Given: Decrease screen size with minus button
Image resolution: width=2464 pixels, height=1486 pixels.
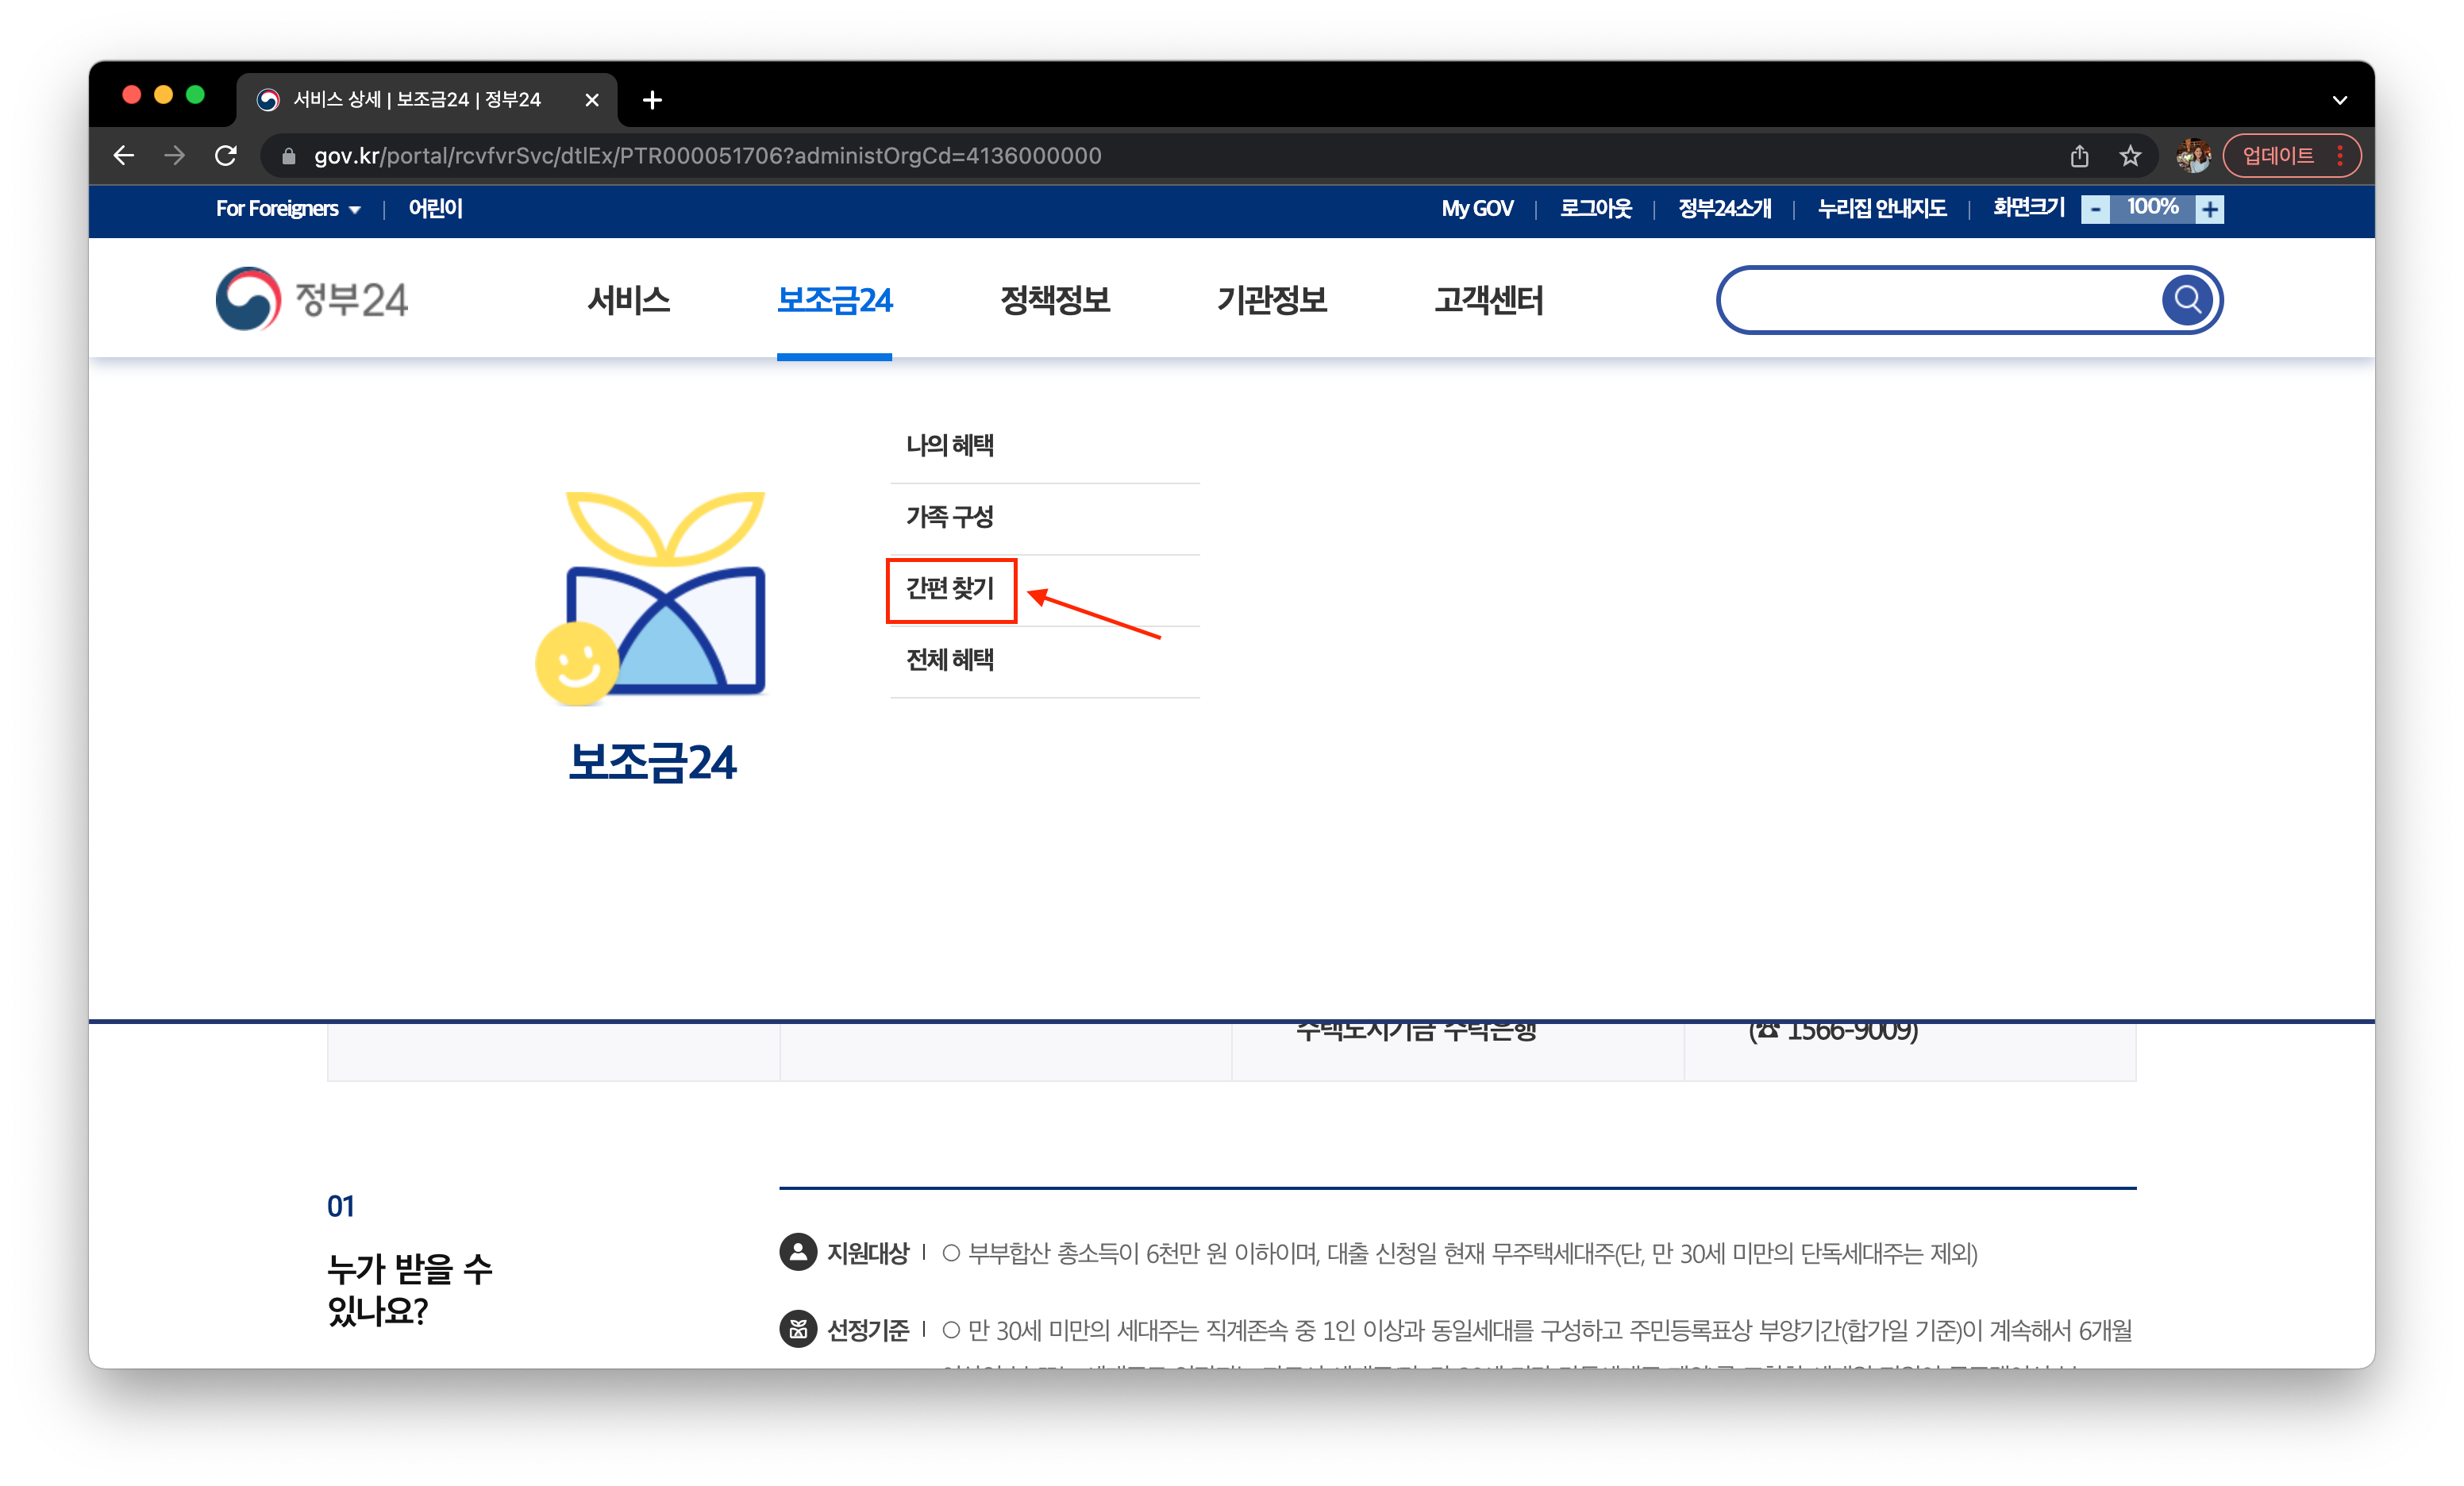Looking at the screenshot, I should 2095,209.
